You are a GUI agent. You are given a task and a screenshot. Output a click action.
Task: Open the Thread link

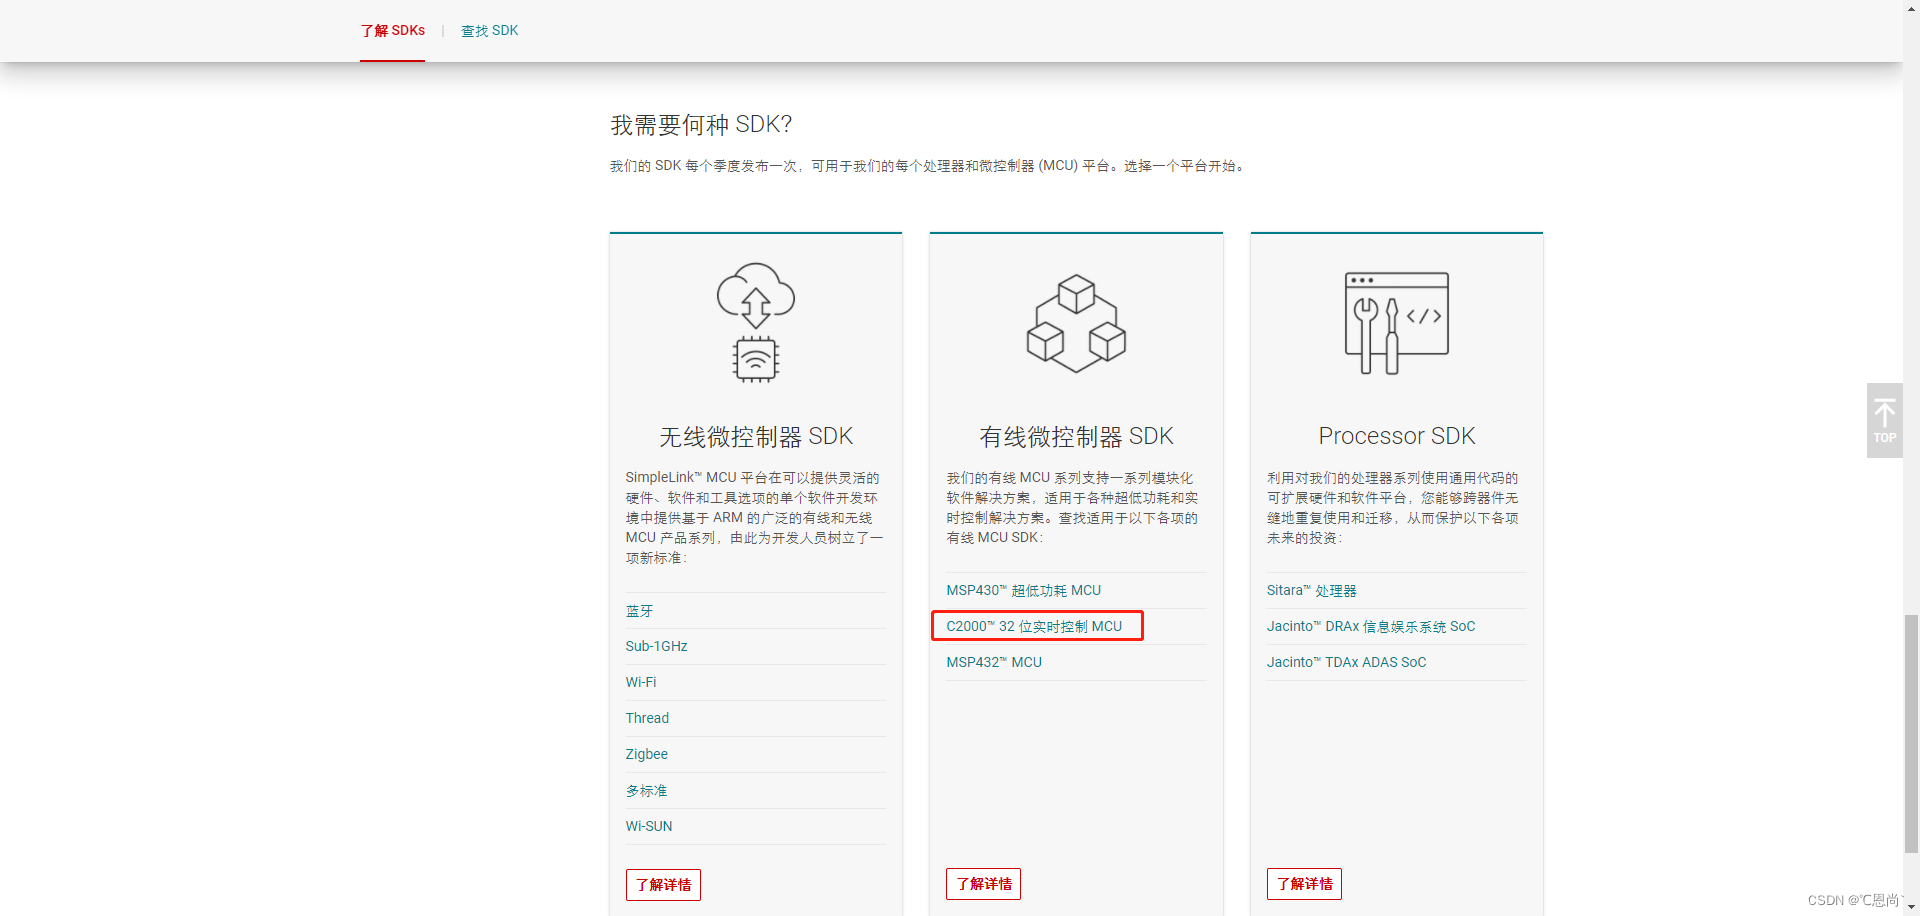tap(647, 719)
